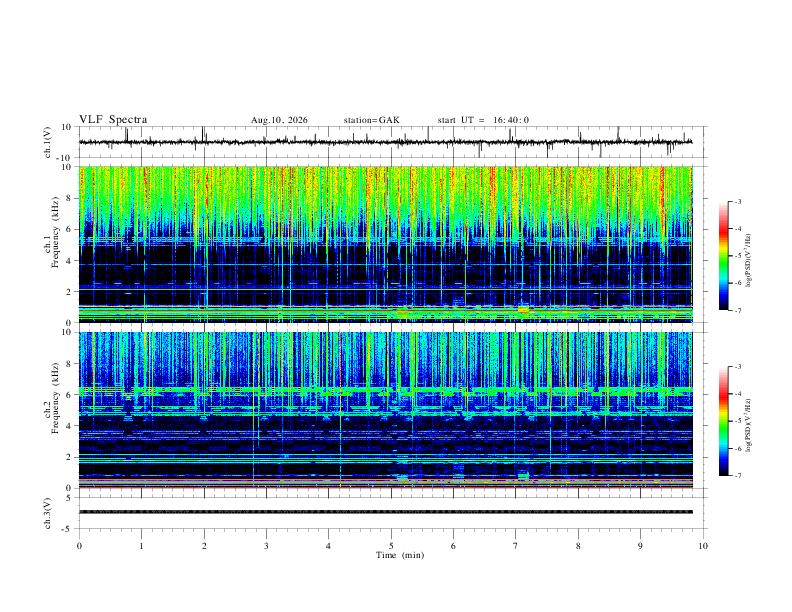Click the 1 minute tick on time axis
Screen dimensions: 792x612
click(x=141, y=546)
